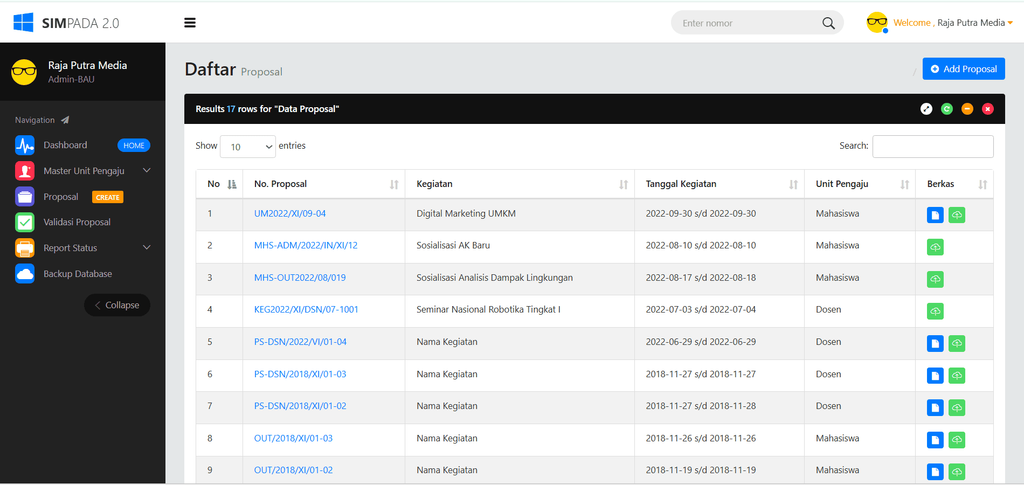Expand the Report Status submenu
The width and height of the screenshot is (1024, 485).
click(x=83, y=248)
